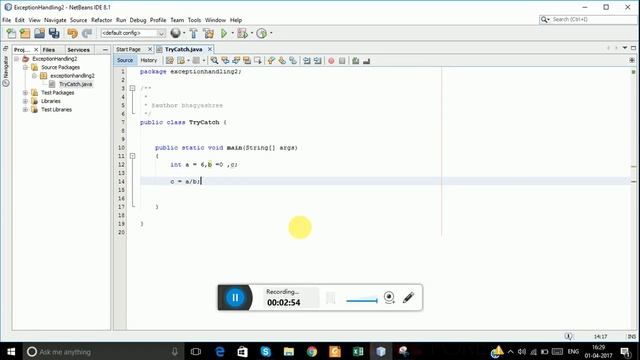Select the History view button
The image size is (640, 360).
click(x=149, y=60)
